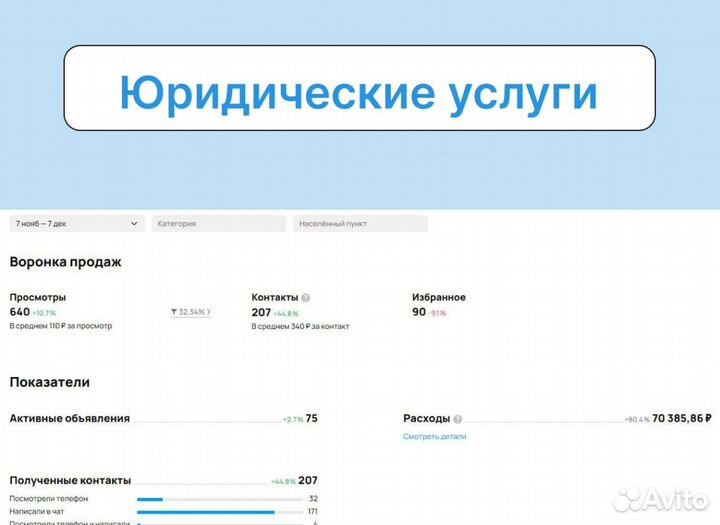Click the +80,4% expenses change indicator
The height and width of the screenshot is (525, 720).
(x=637, y=419)
